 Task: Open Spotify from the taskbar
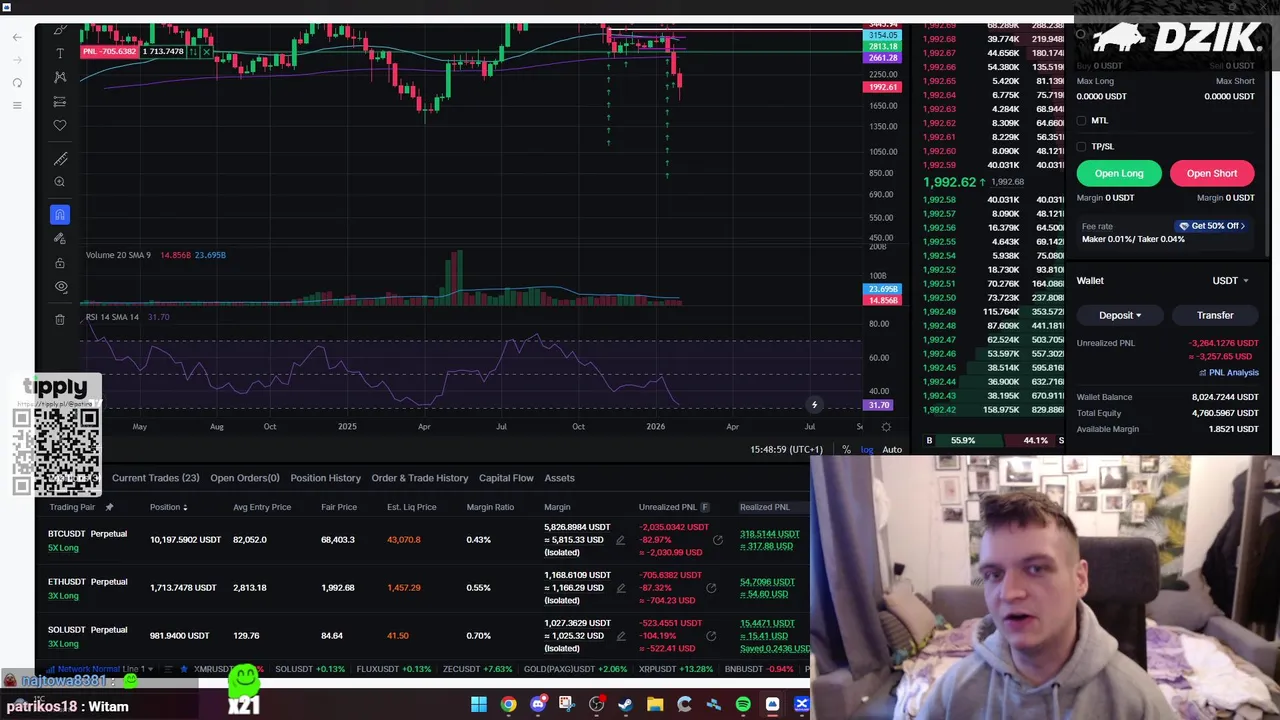click(x=743, y=705)
